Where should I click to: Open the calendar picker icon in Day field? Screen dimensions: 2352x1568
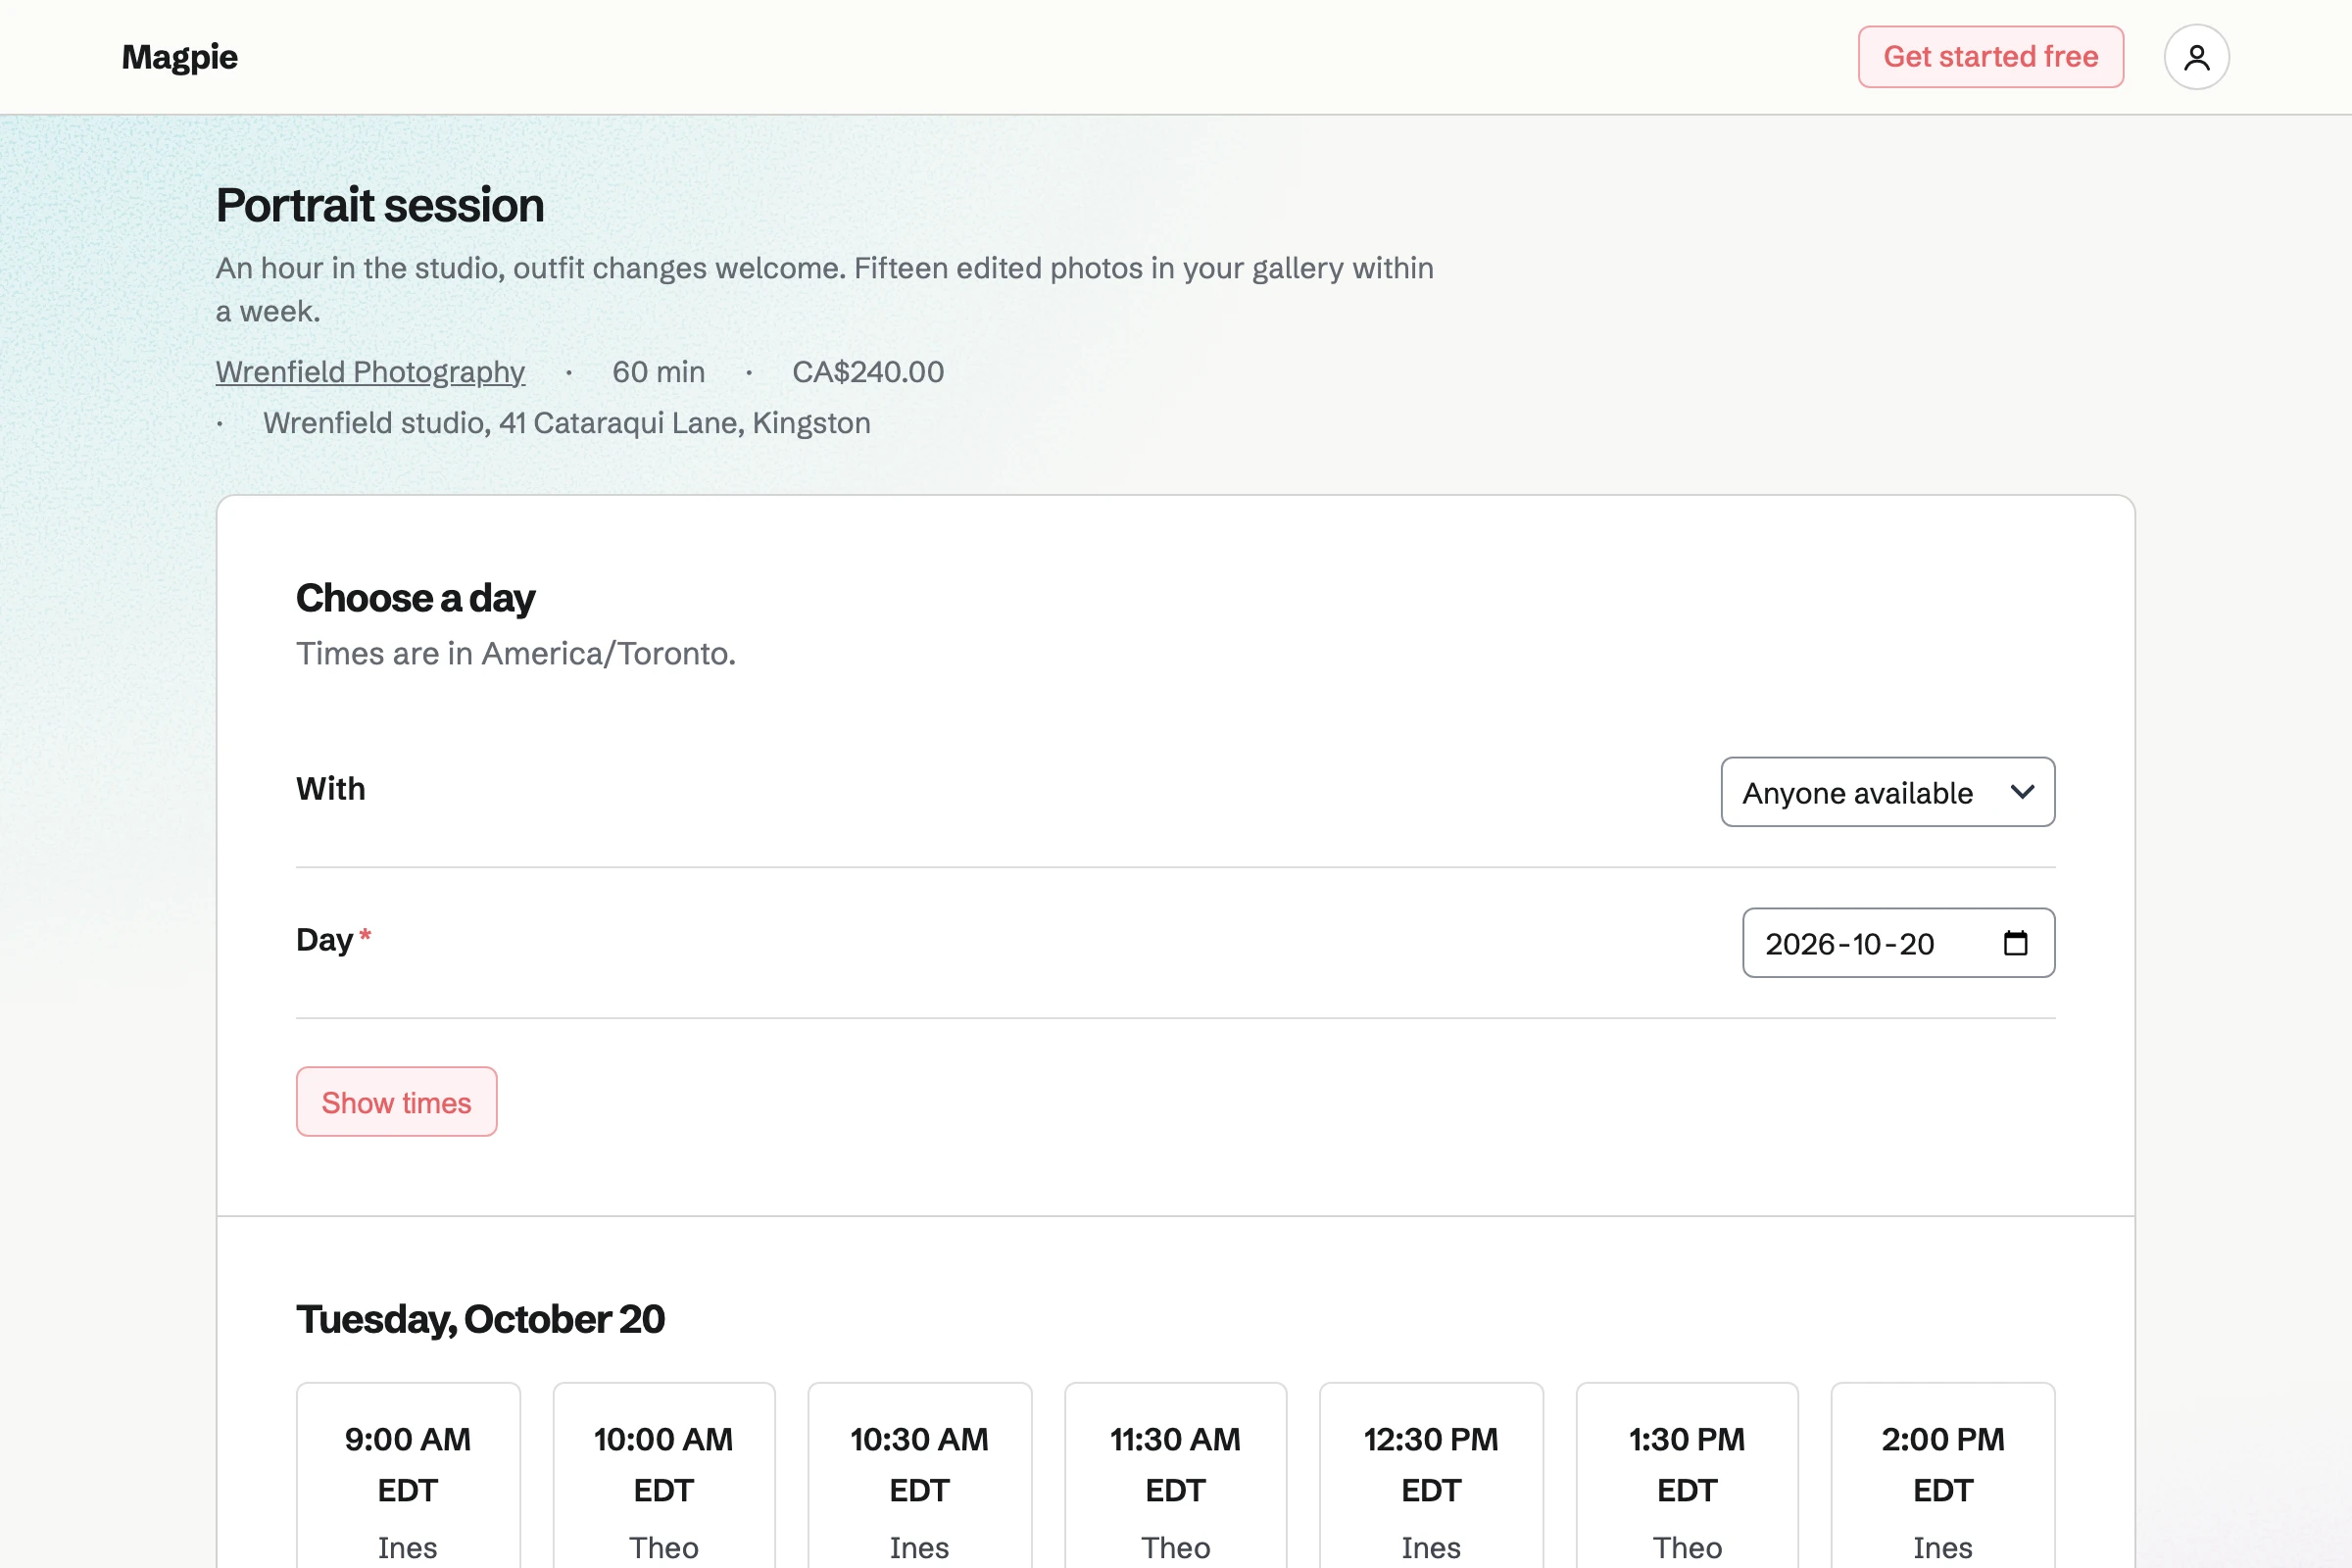(2015, 943)
